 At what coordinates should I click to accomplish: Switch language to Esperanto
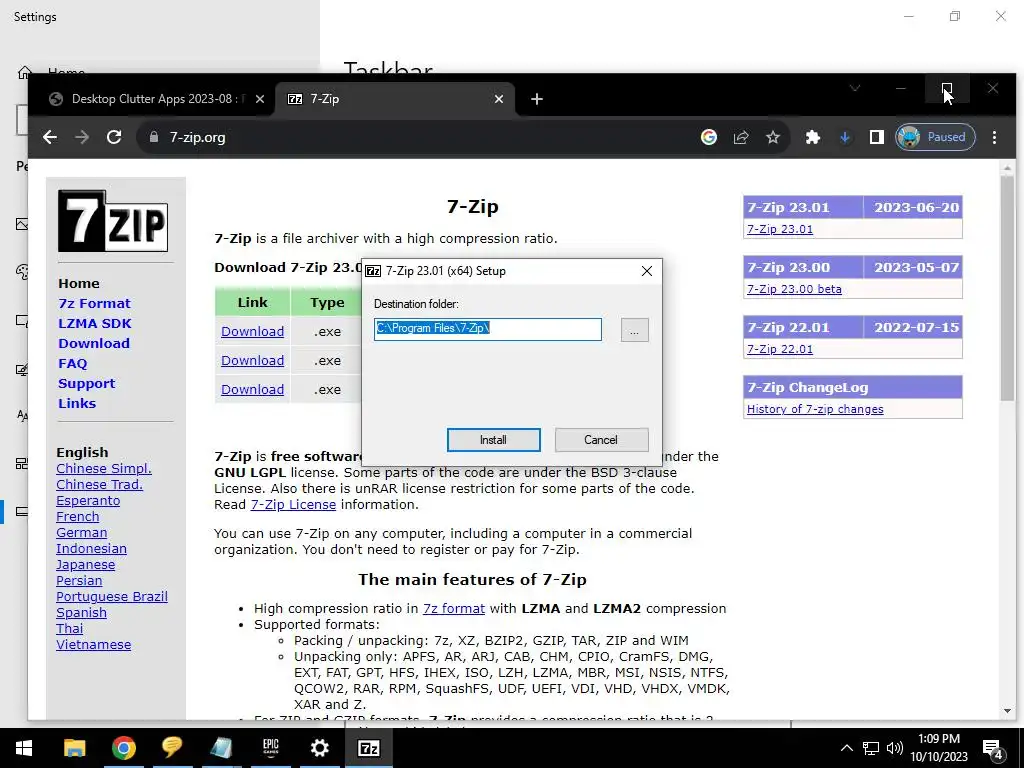click(88, 501)
